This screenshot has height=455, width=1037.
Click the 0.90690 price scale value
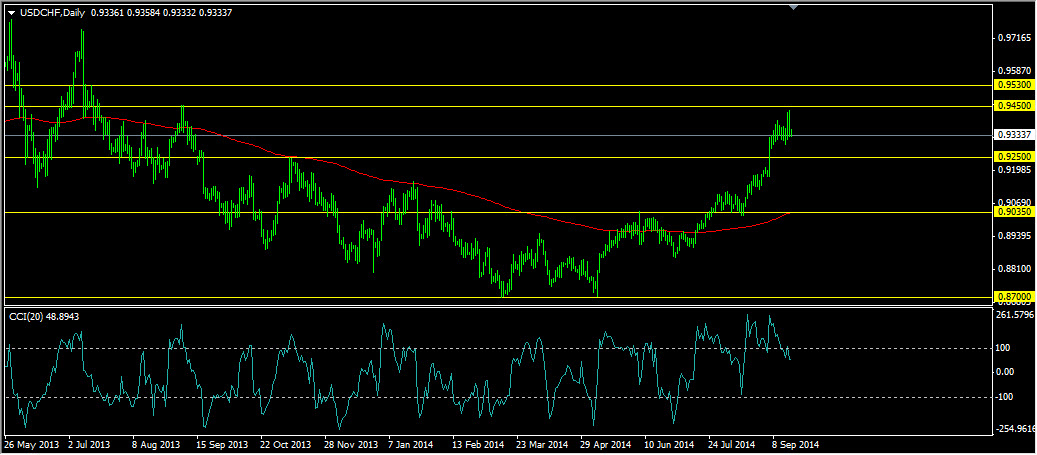coord(1015,202)
